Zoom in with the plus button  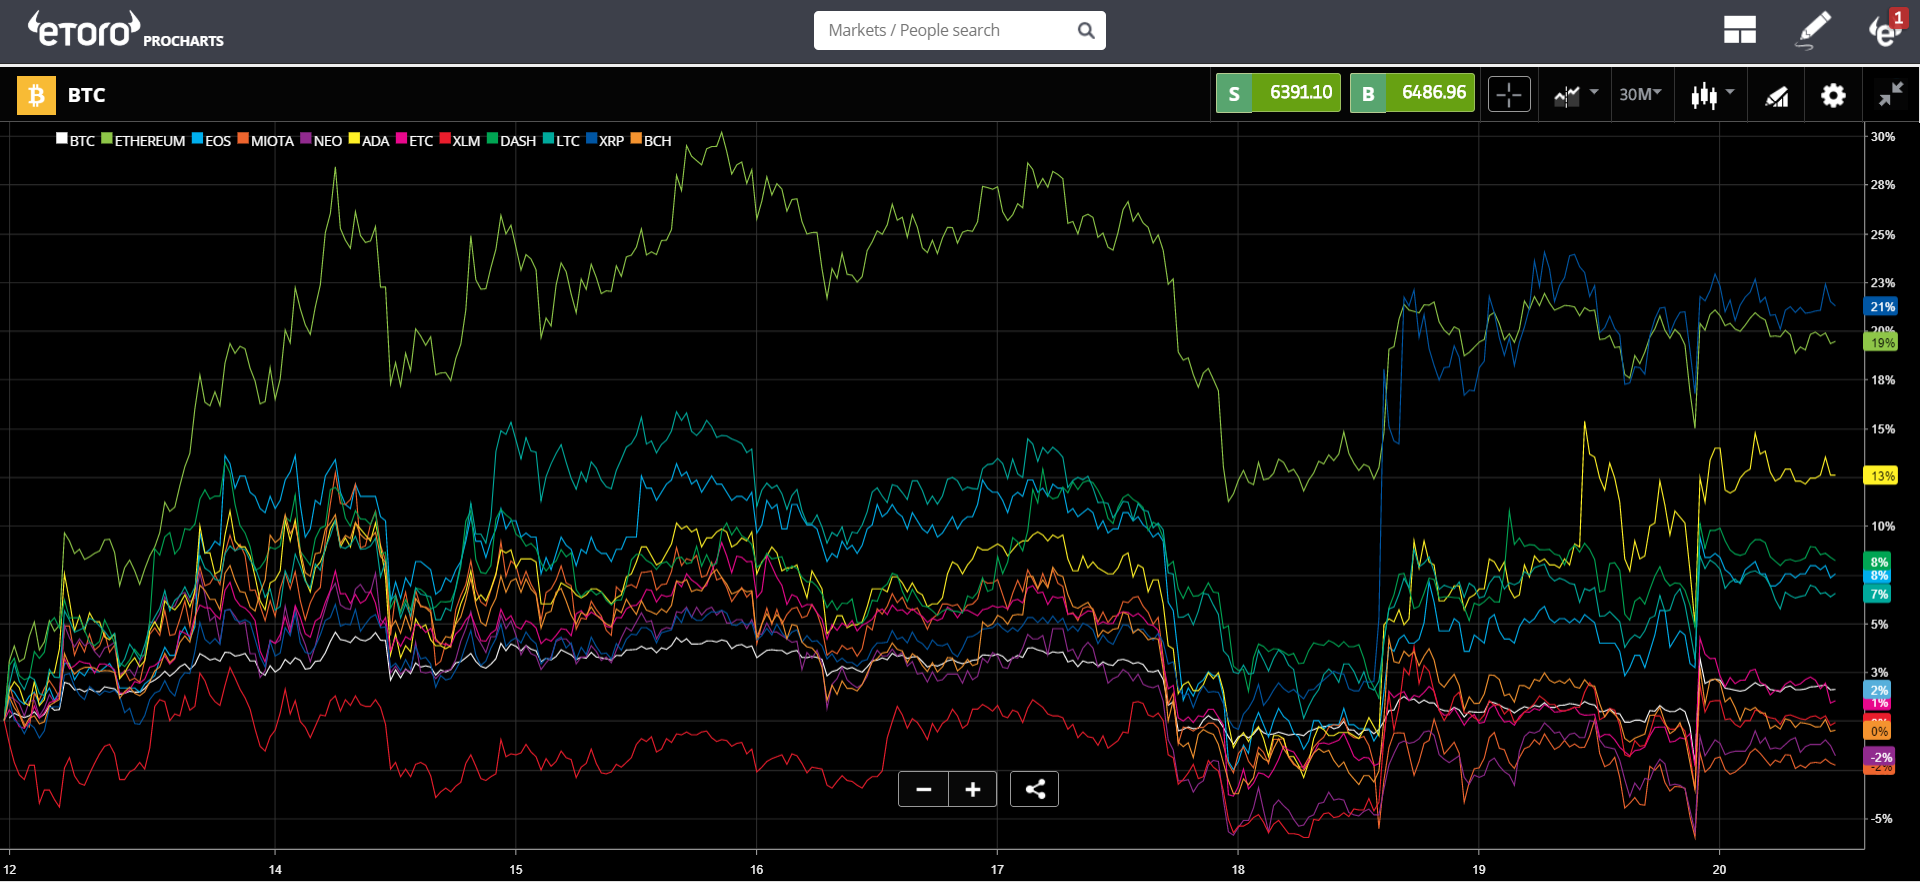pyautogui.click(x=973, y=789)
